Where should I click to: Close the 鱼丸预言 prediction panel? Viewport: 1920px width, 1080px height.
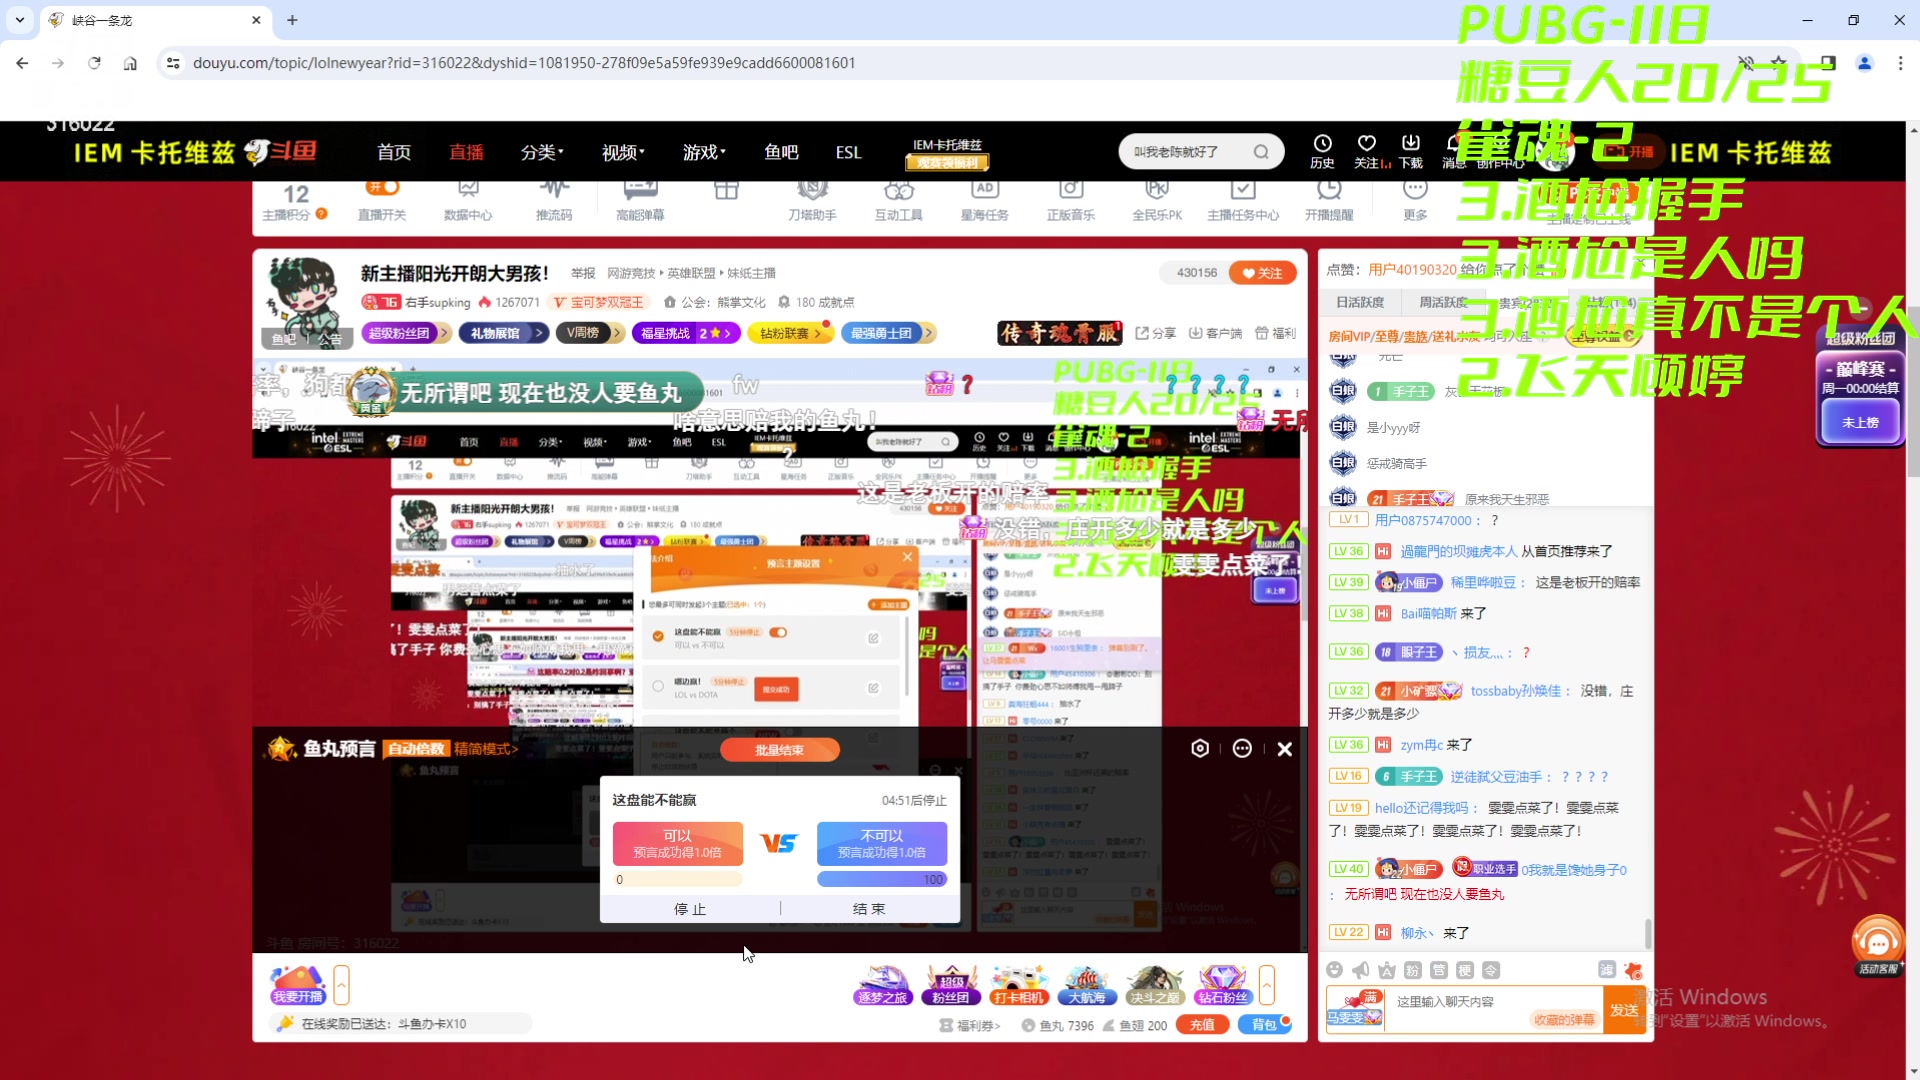[x=1285, y=749]
